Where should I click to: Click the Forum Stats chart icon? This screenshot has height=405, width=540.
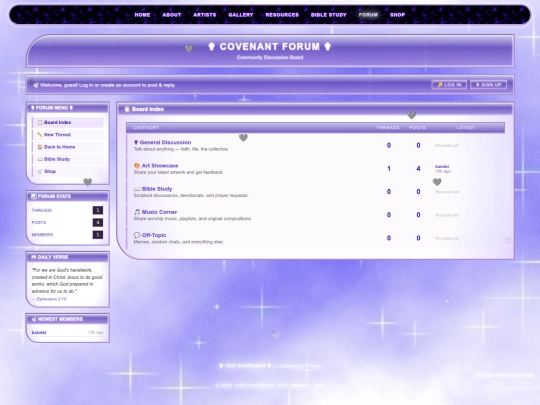(x=34, y=196)
